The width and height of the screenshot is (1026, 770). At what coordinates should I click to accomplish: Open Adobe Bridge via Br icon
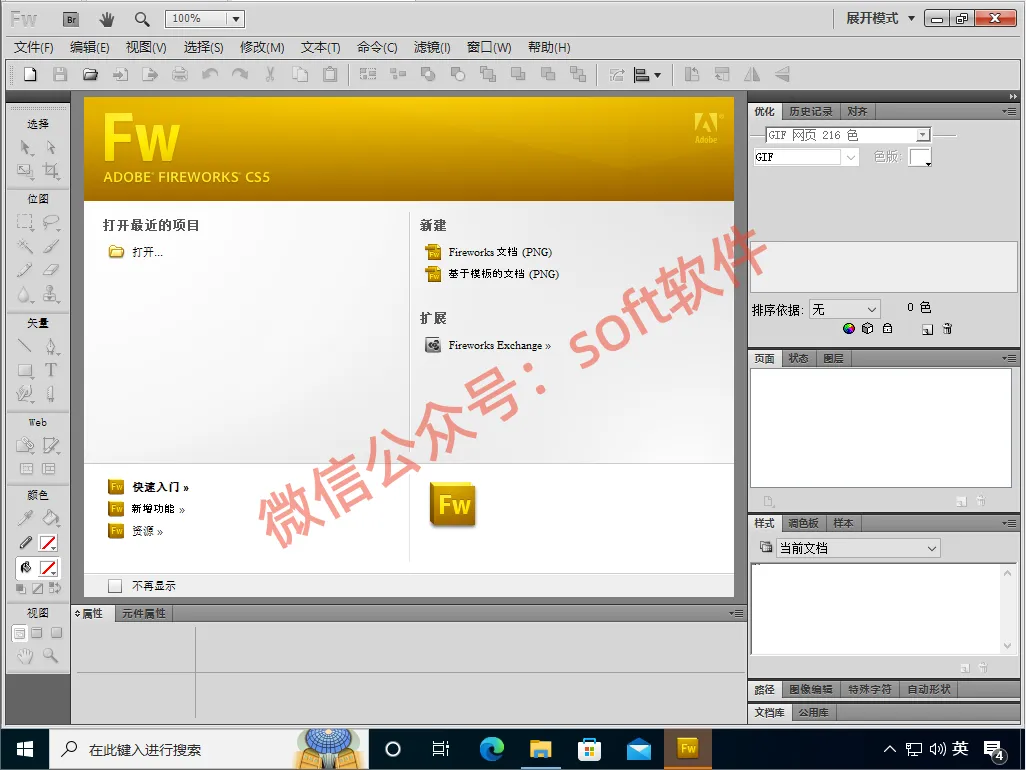[x=71, y=19]
